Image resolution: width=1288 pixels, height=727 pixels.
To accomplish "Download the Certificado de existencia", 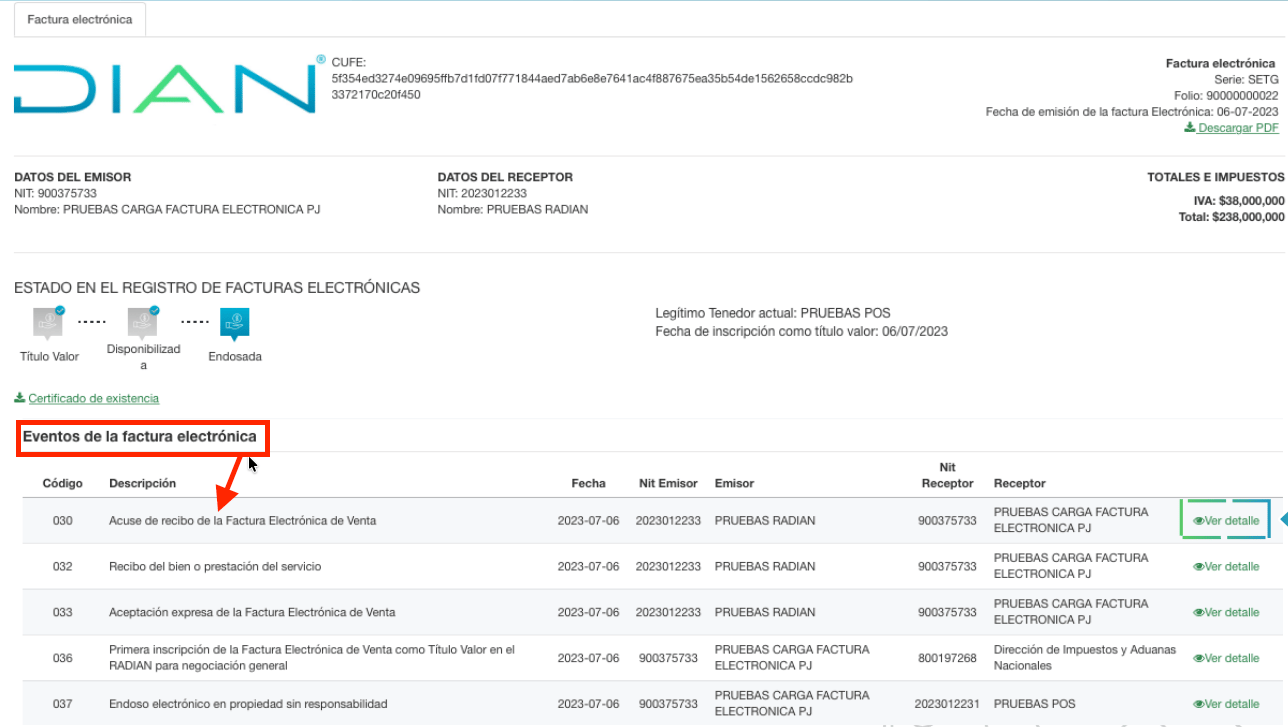I will tap(87, 398).
